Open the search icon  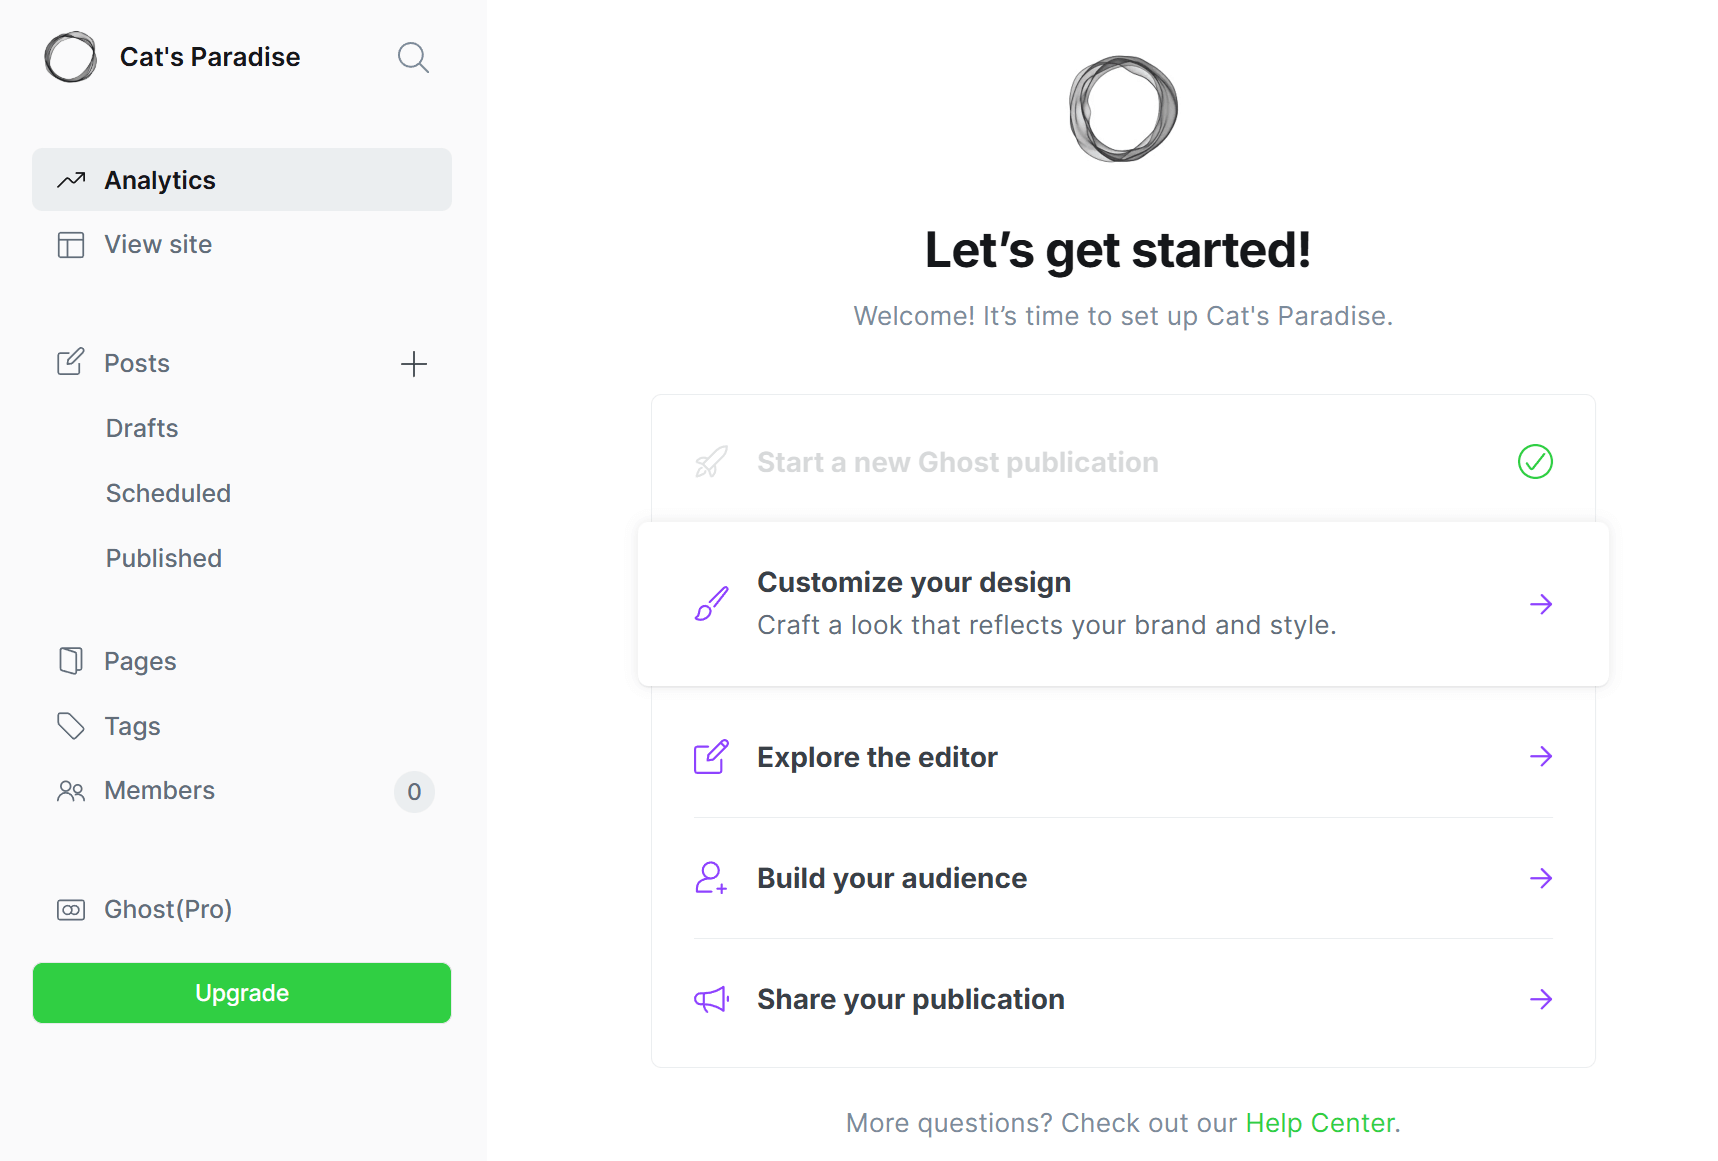click(x=413, y=57)
